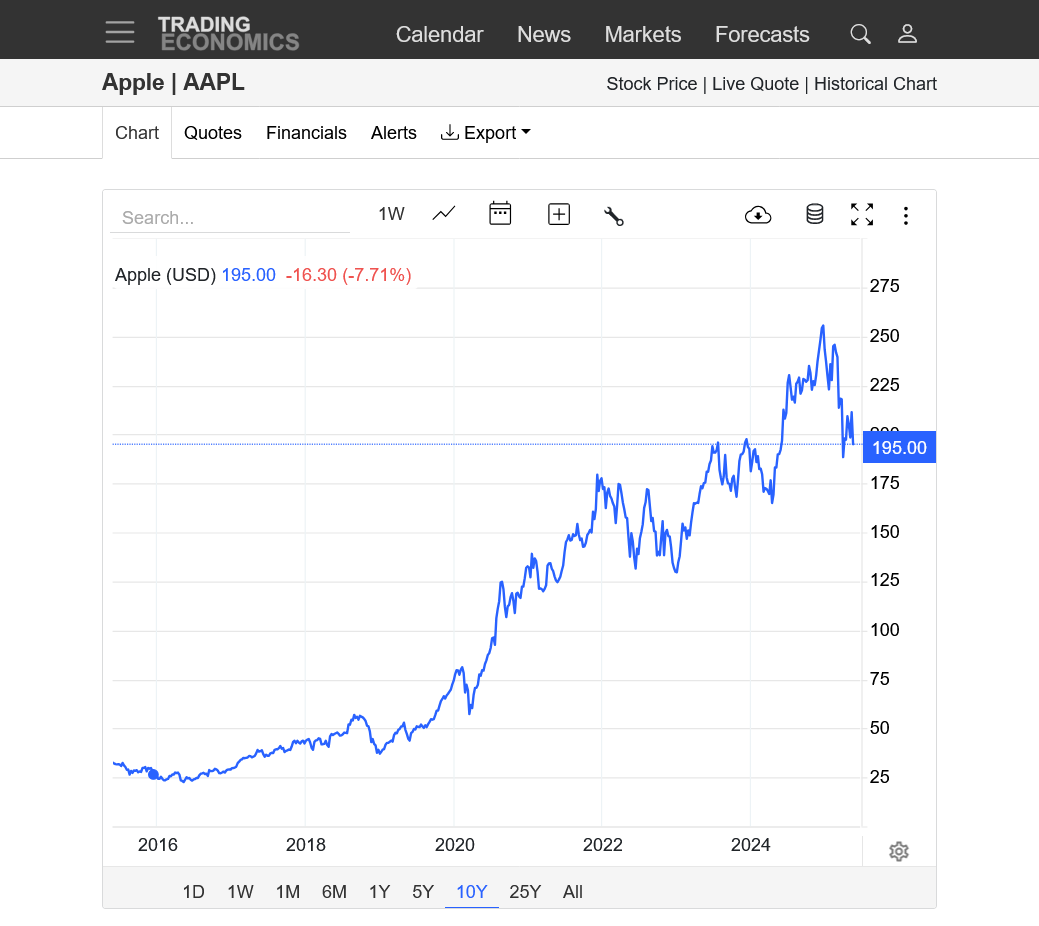
Task: Set chart range to 25Y
Action: click(525, 892)
